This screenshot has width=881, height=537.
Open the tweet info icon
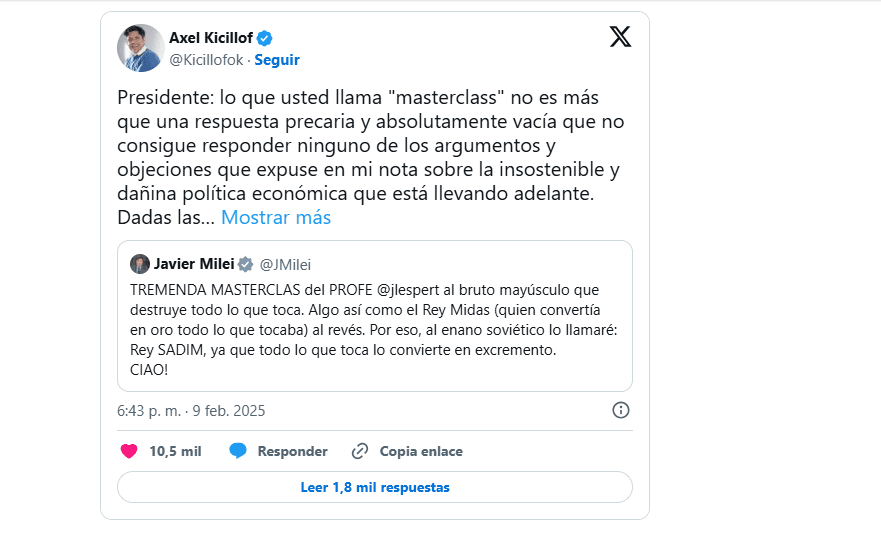[620, 410]
